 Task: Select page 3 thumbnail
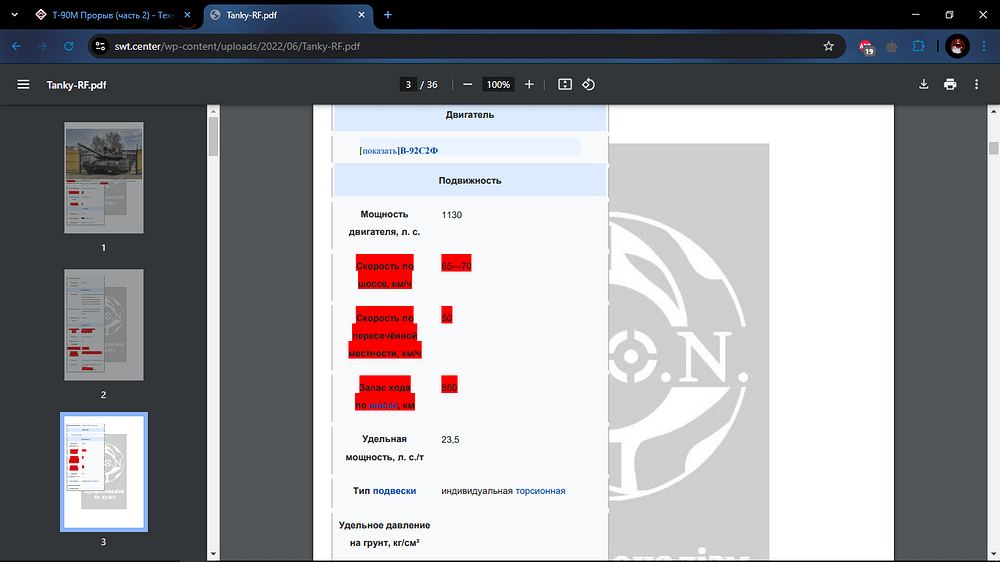104,472
